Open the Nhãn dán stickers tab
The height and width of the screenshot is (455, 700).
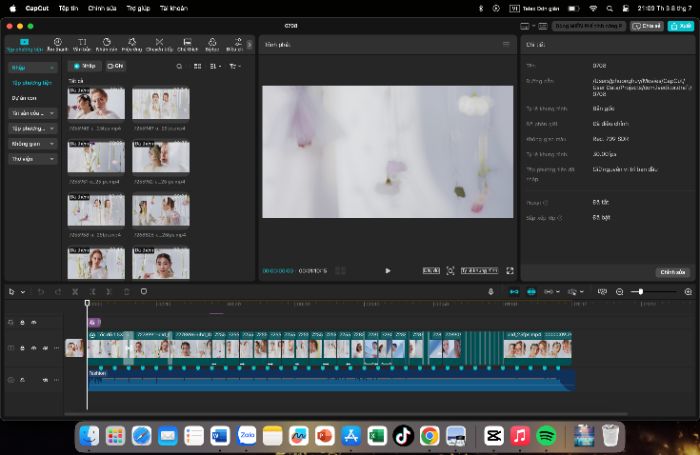pyautogui.click(x=107, y=45)
